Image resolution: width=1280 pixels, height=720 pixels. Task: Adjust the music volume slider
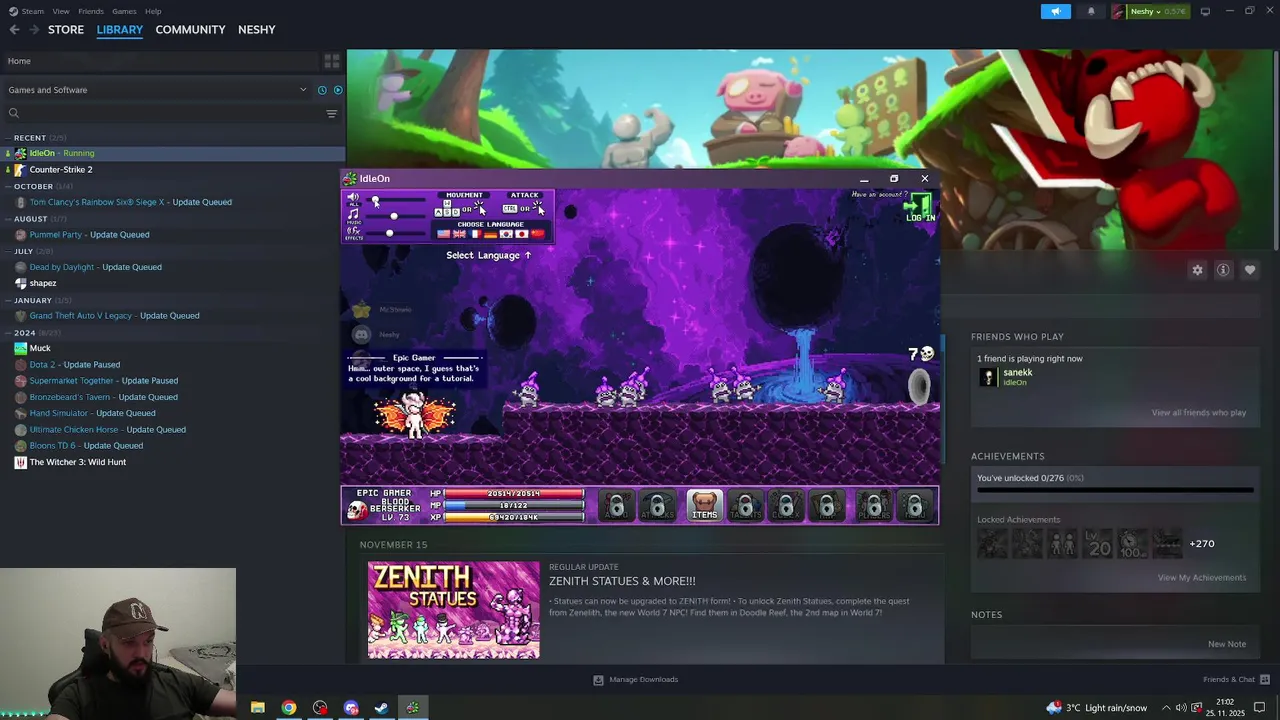pos(396,216)
